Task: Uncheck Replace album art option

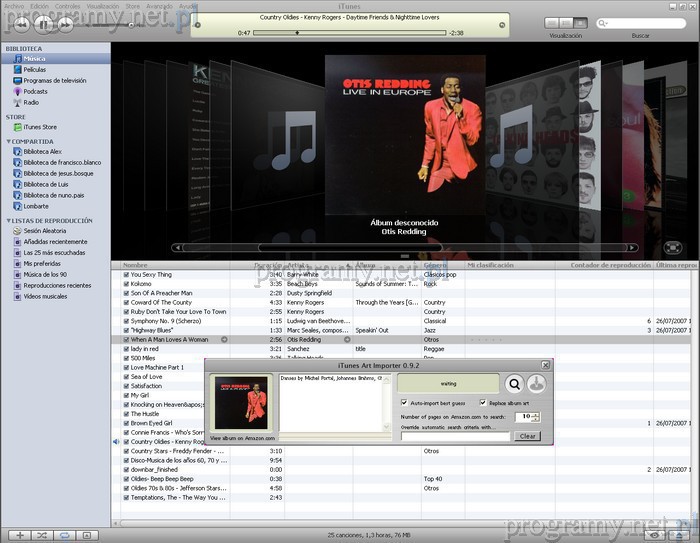Action: pos(484,402)
